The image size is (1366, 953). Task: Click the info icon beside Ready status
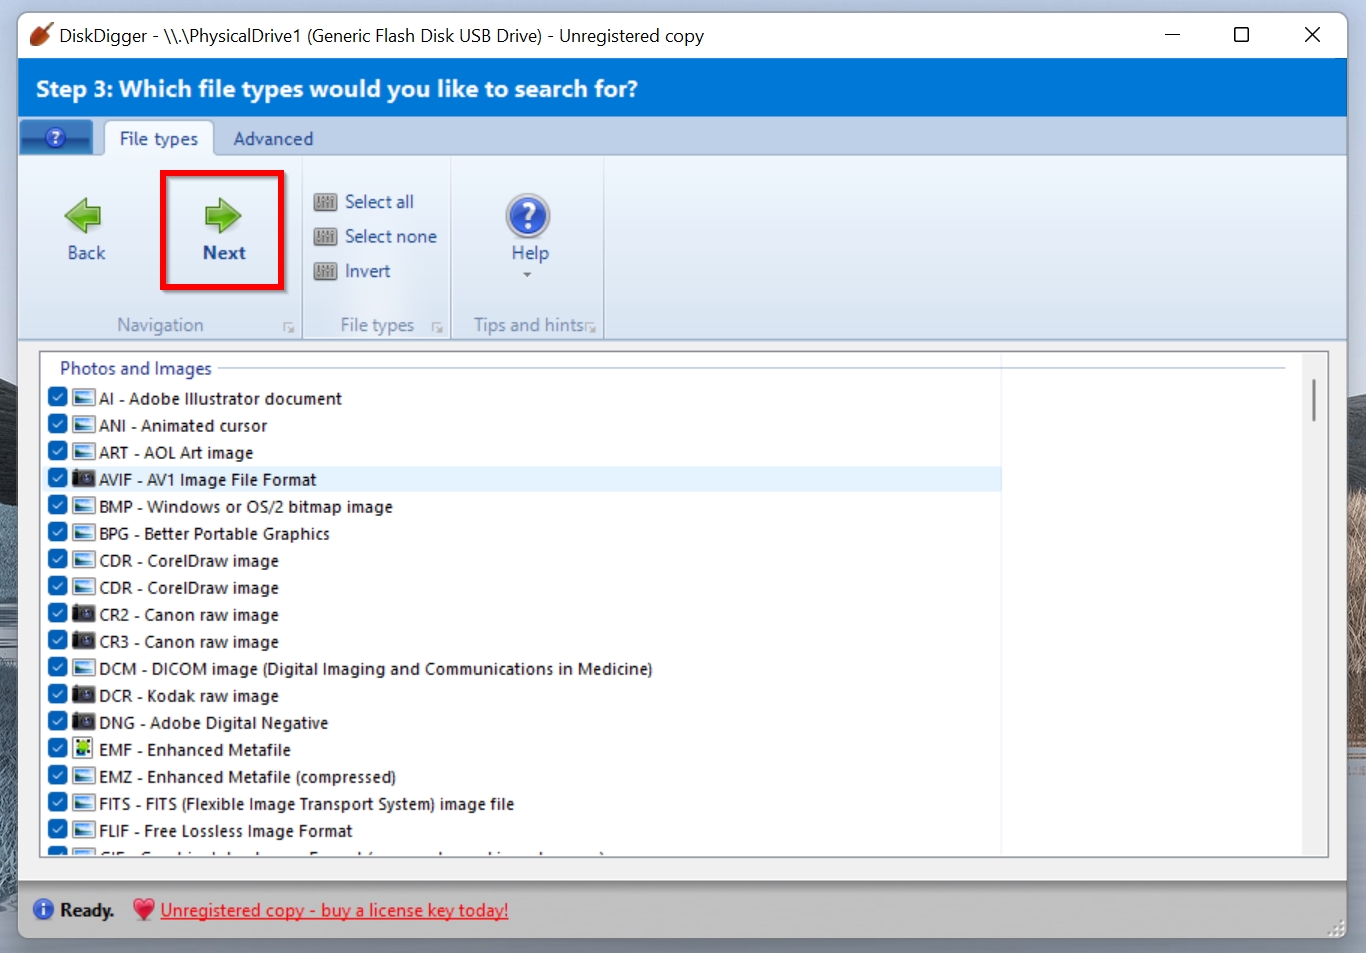(44, 909)
